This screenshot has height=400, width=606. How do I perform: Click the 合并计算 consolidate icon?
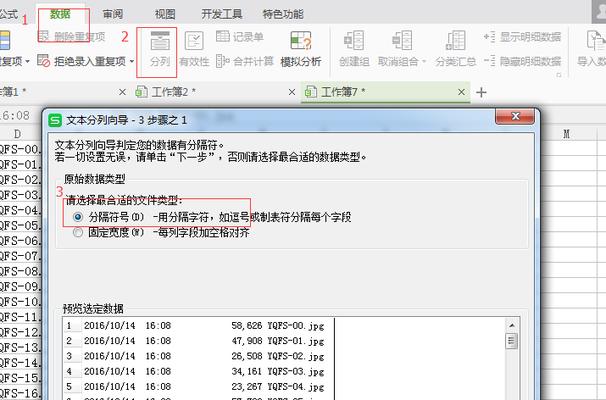(223, 61)
